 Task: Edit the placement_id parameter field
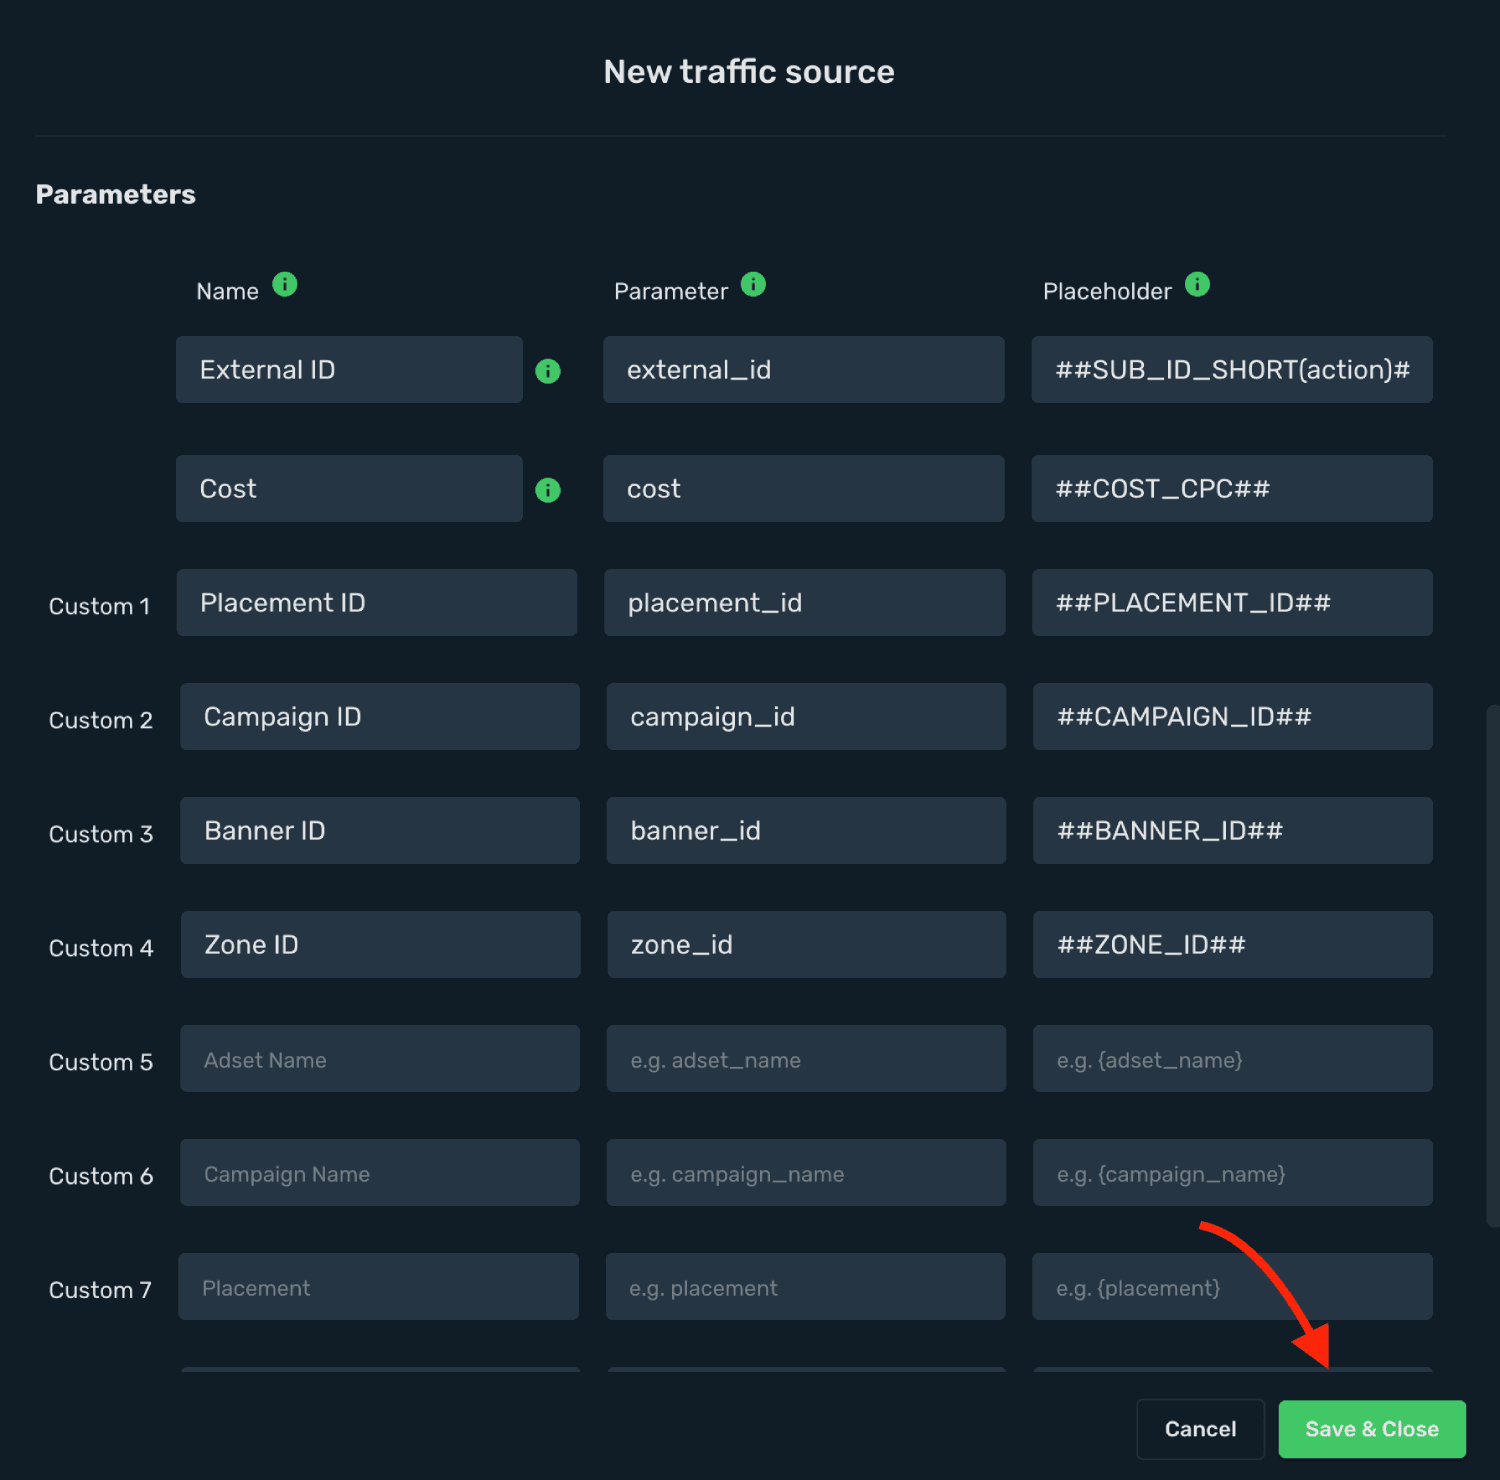coord(805,603)
